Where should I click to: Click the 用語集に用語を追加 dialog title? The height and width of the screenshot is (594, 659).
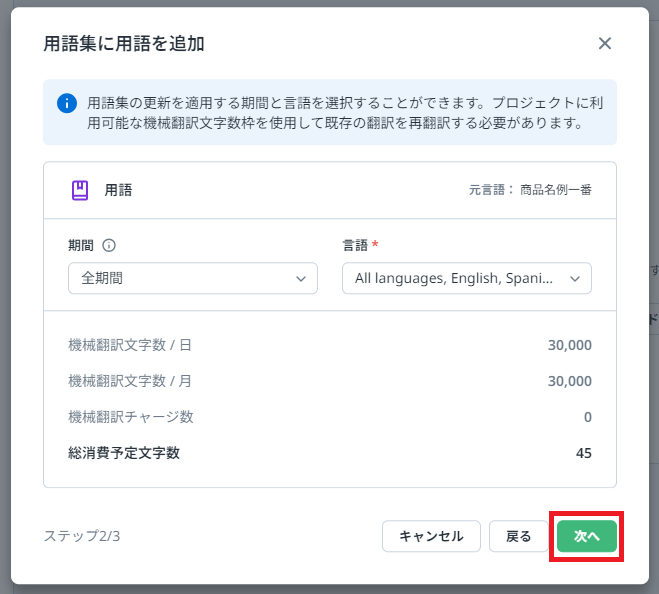click(125, 44)
